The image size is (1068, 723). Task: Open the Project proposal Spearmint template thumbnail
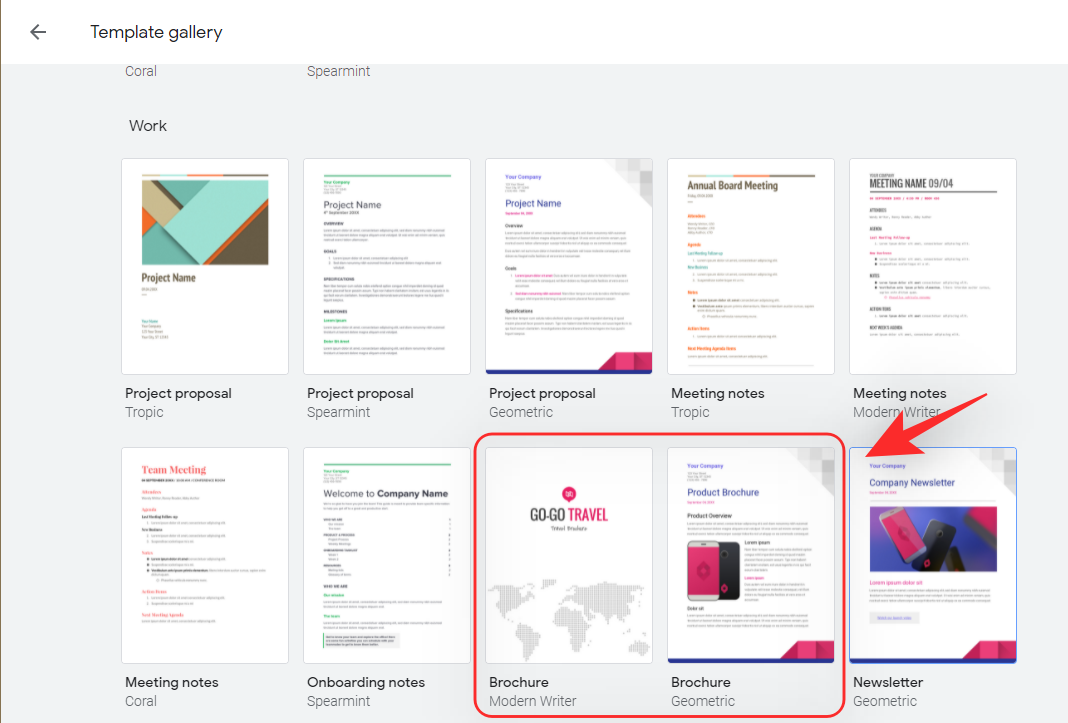point(387,266)
